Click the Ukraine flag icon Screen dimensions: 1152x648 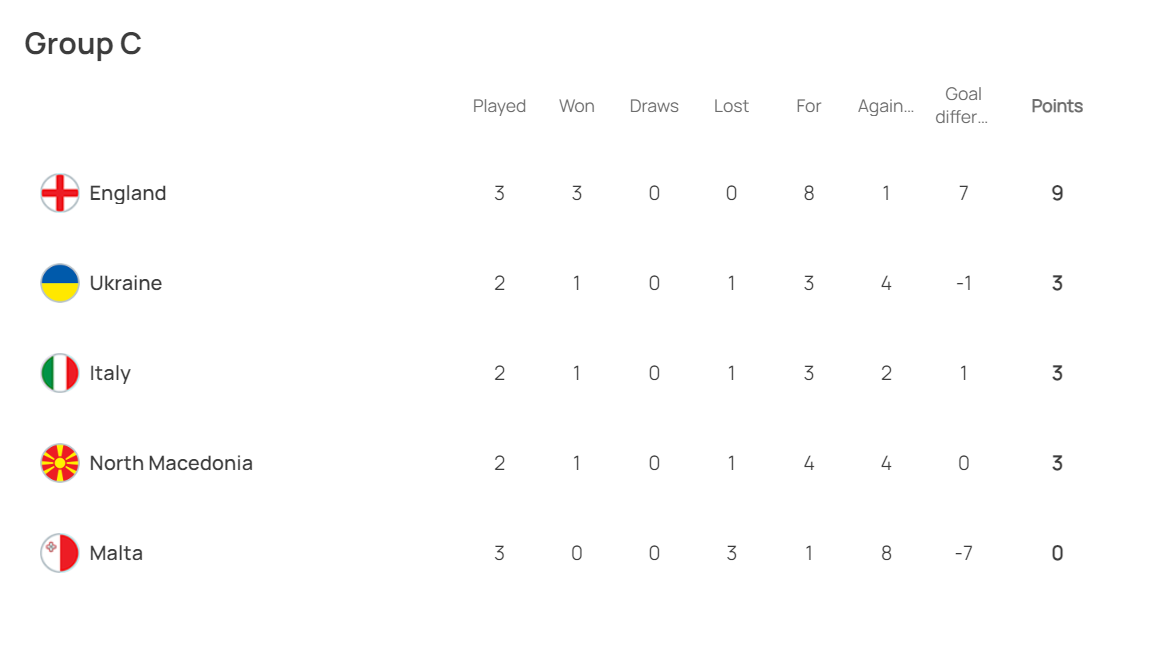coord(60,283)
